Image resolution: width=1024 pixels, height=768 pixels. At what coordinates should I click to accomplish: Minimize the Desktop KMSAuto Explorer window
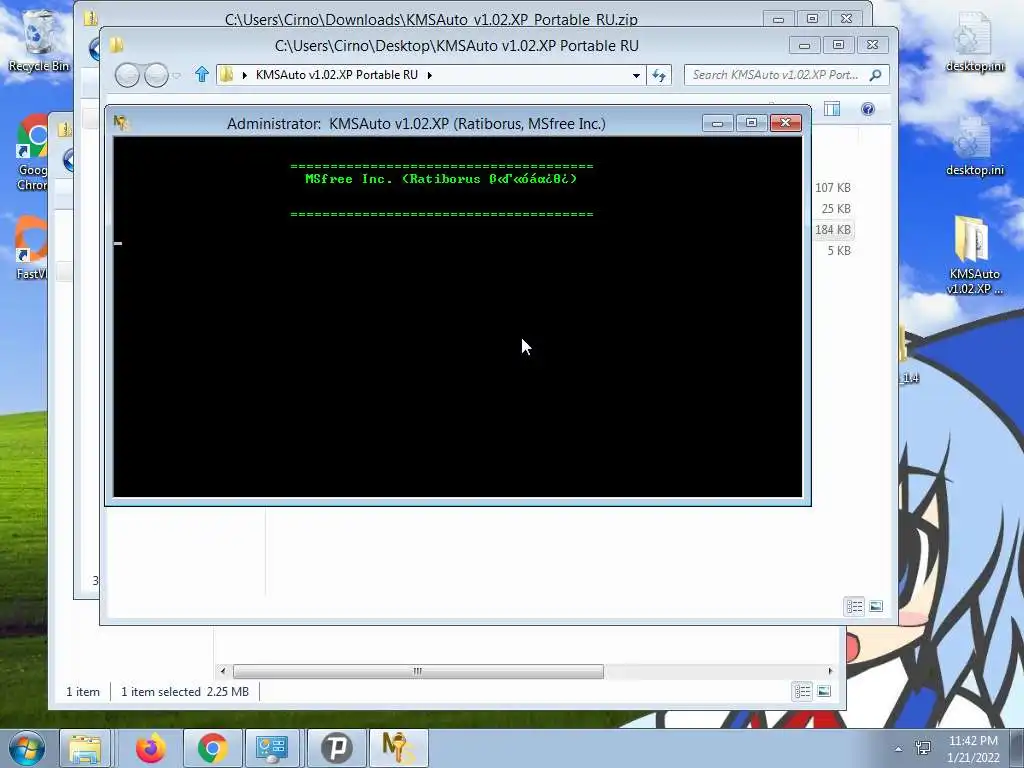[x=805, y=45]
